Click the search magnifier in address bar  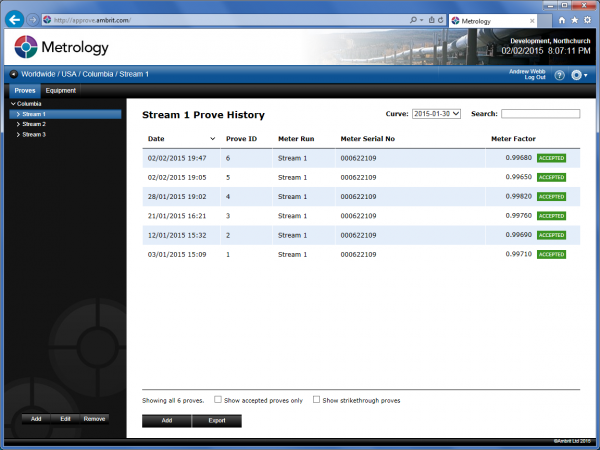(x=413, y=20)
